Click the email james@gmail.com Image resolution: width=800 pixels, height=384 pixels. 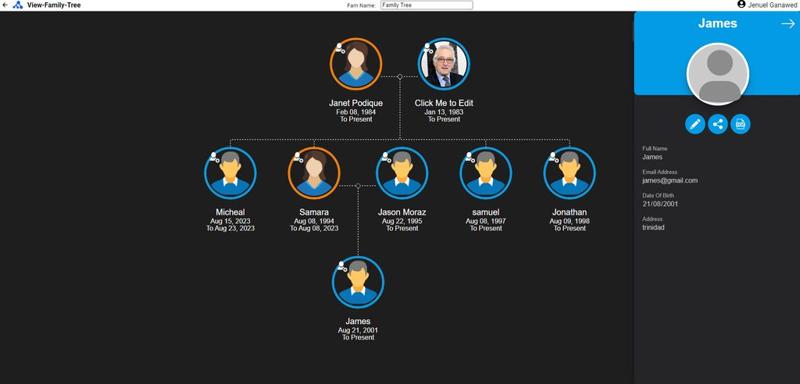coord(670,181)
